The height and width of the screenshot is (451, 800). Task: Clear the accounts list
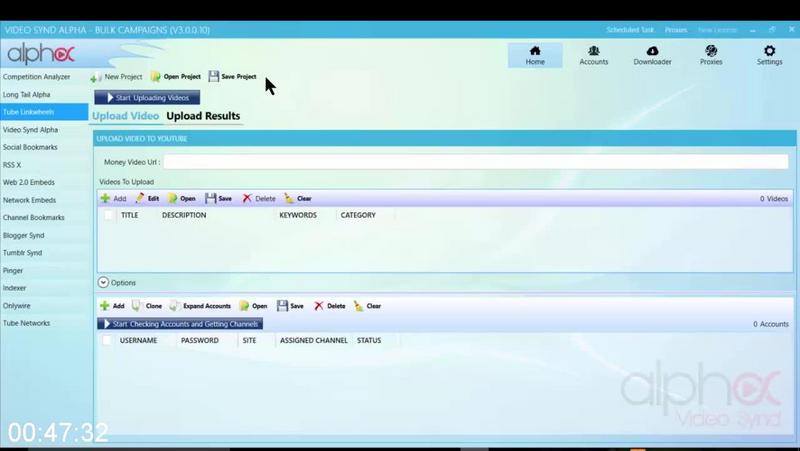click(x=368, y=306)
